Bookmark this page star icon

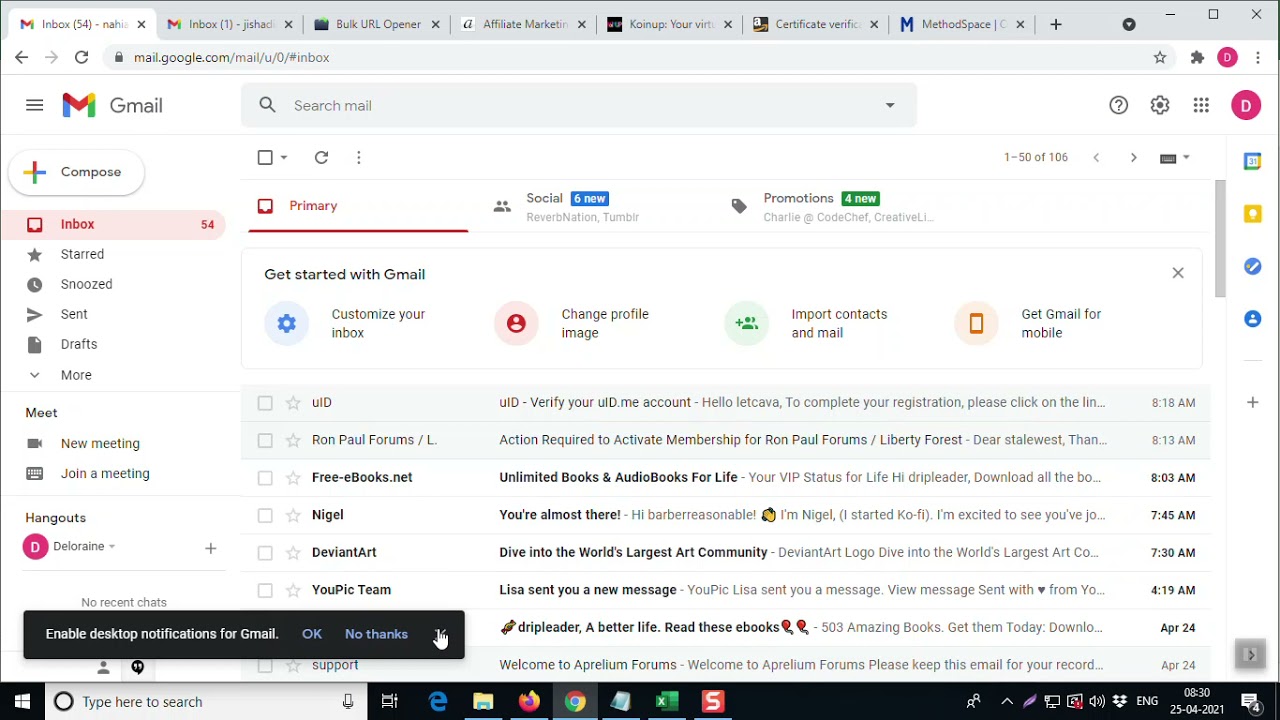click(x=1160, y=58)
